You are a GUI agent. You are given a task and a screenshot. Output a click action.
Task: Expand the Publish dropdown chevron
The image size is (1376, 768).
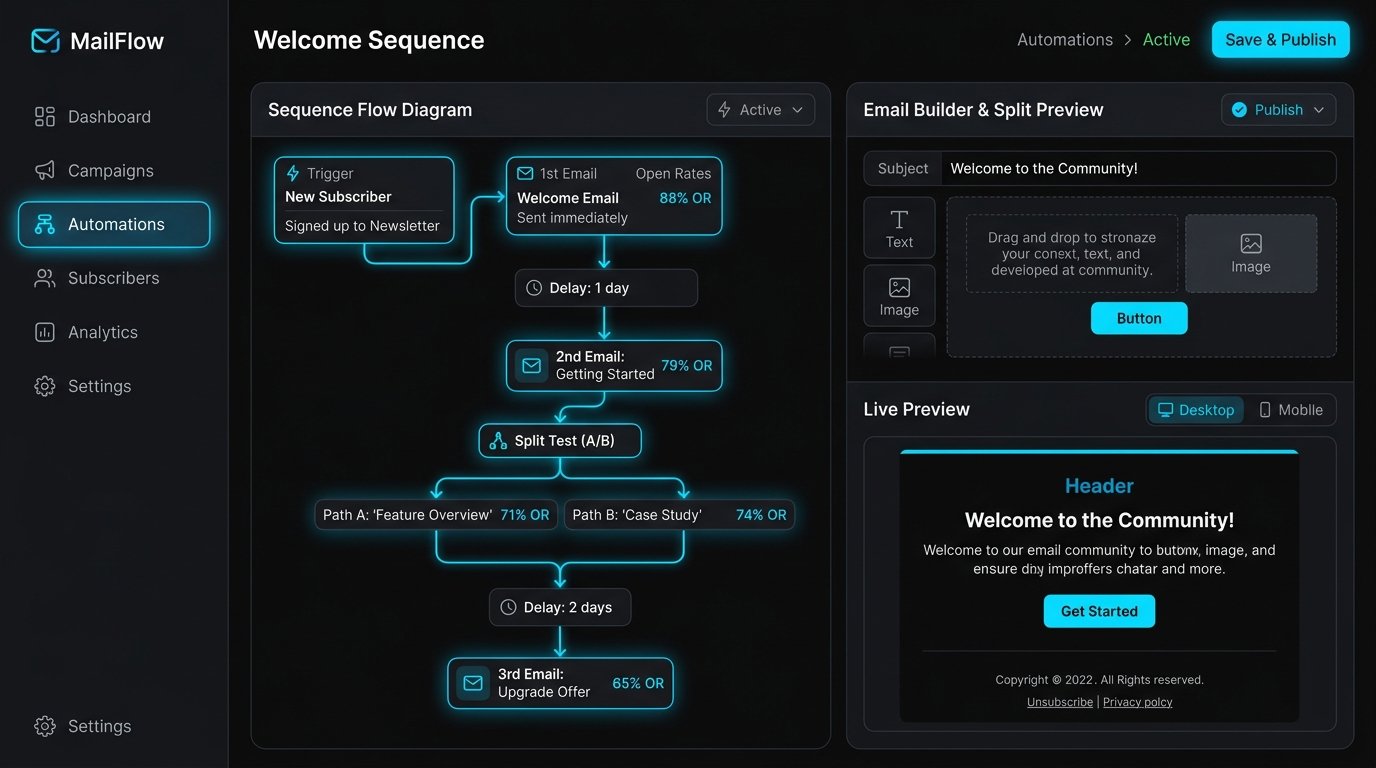1319,110
